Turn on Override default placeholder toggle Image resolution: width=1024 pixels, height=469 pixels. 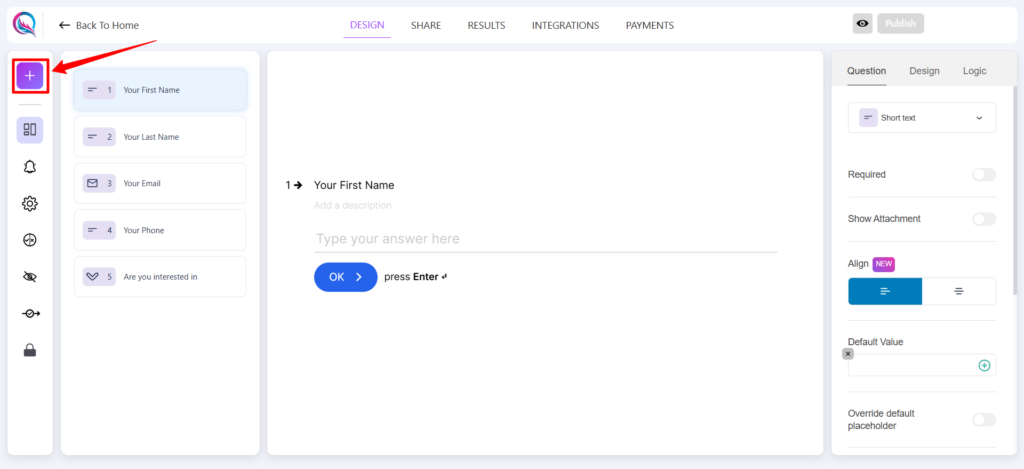point(983,420)
